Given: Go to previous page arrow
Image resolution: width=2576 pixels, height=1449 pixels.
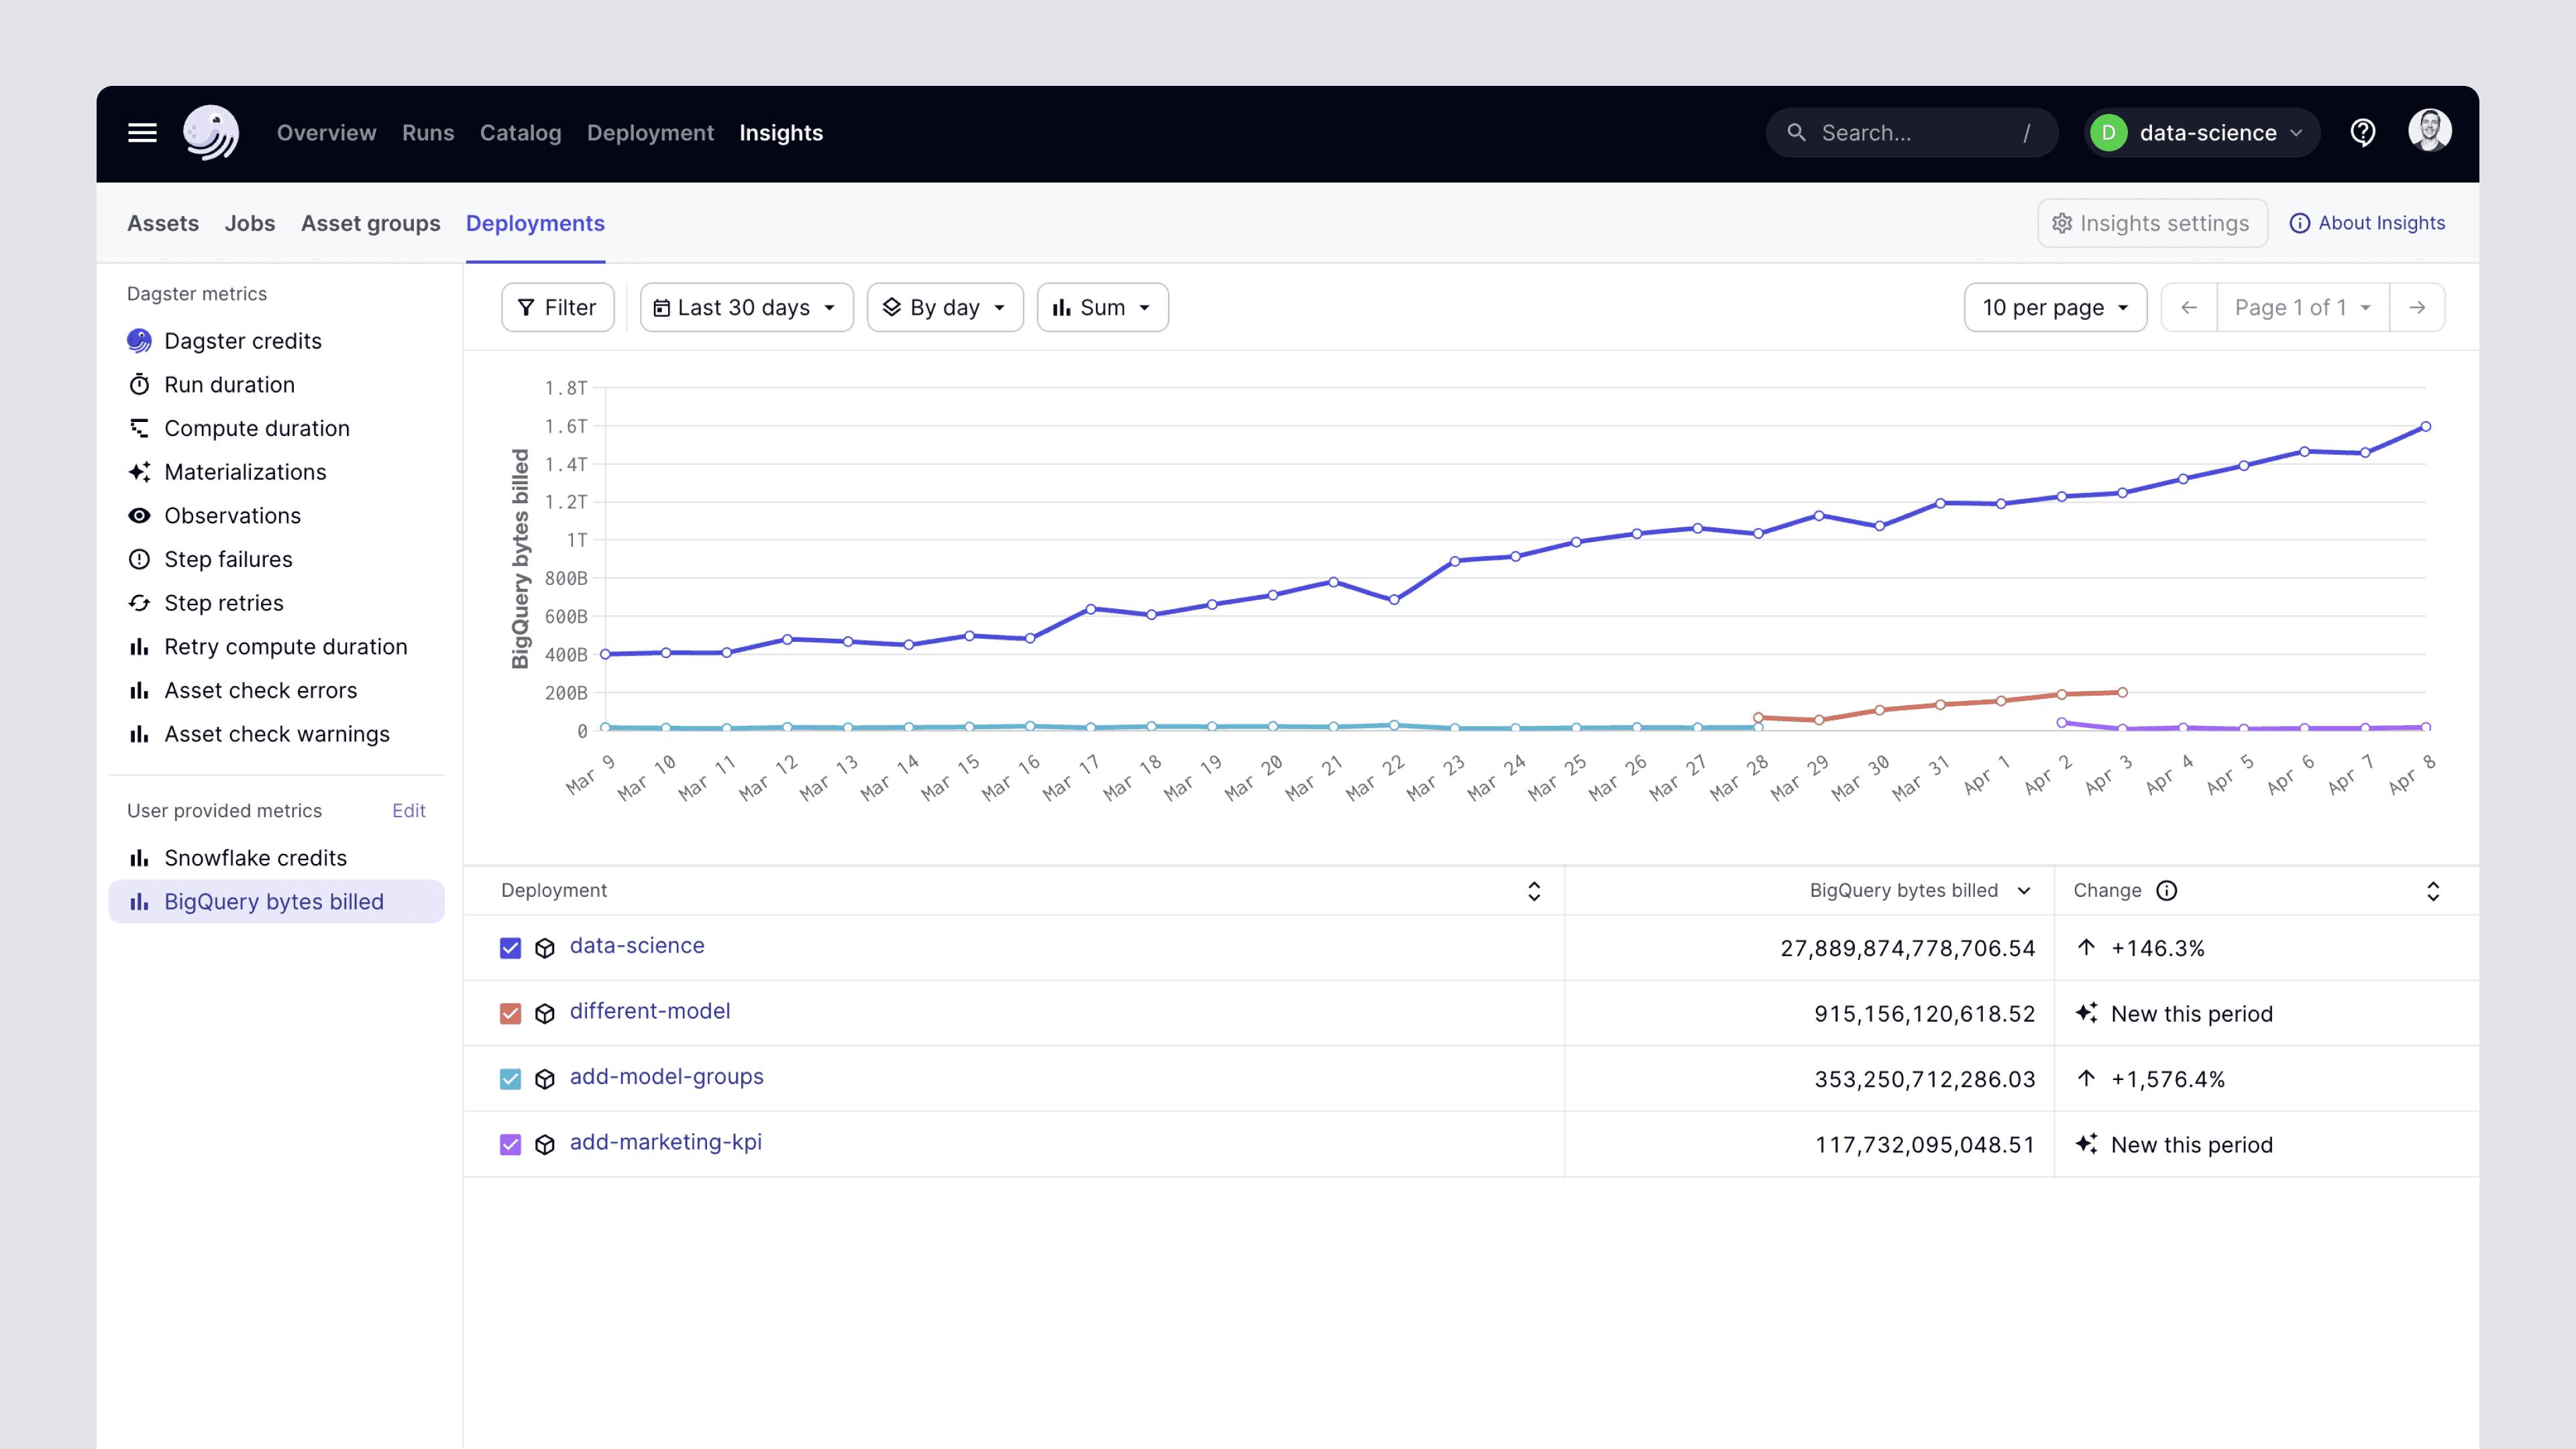Looking at the screenshot, I should [x=2189, y=308].
